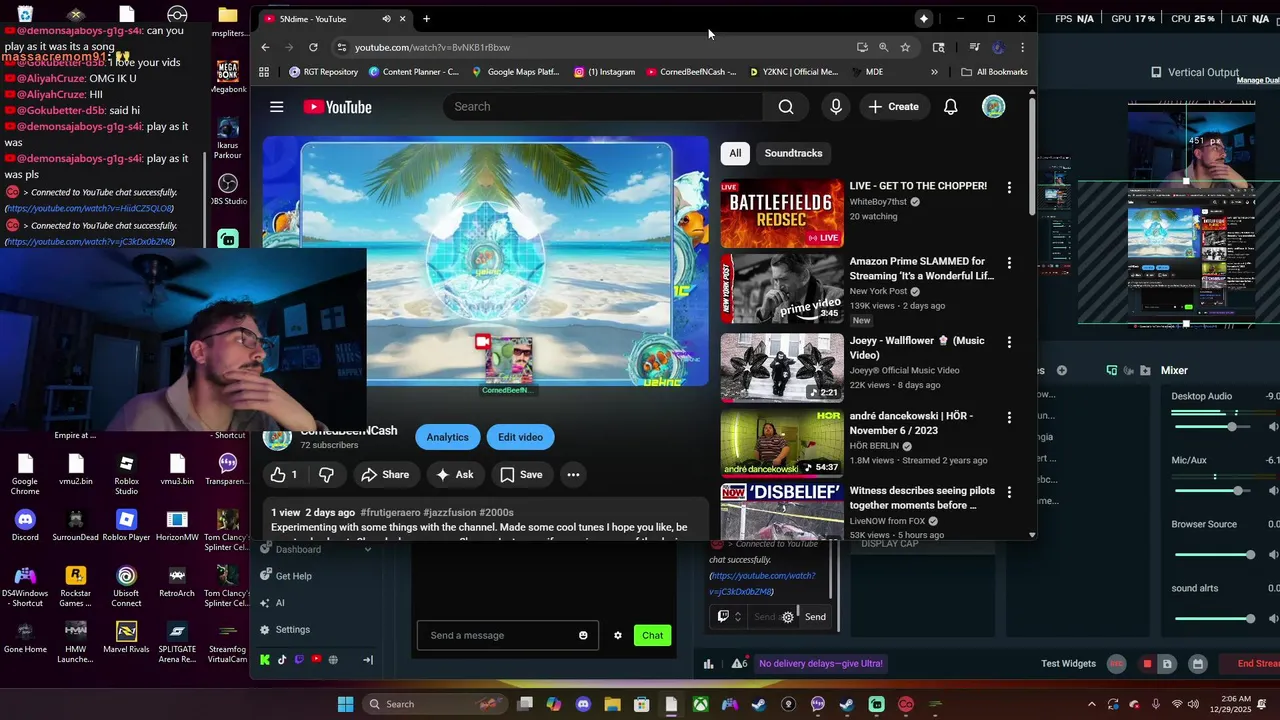The height and width of the screenshot is (720, 1280).
Task: Click the Twitch platform icon in sidebar
Action: (x=299, y=660)
